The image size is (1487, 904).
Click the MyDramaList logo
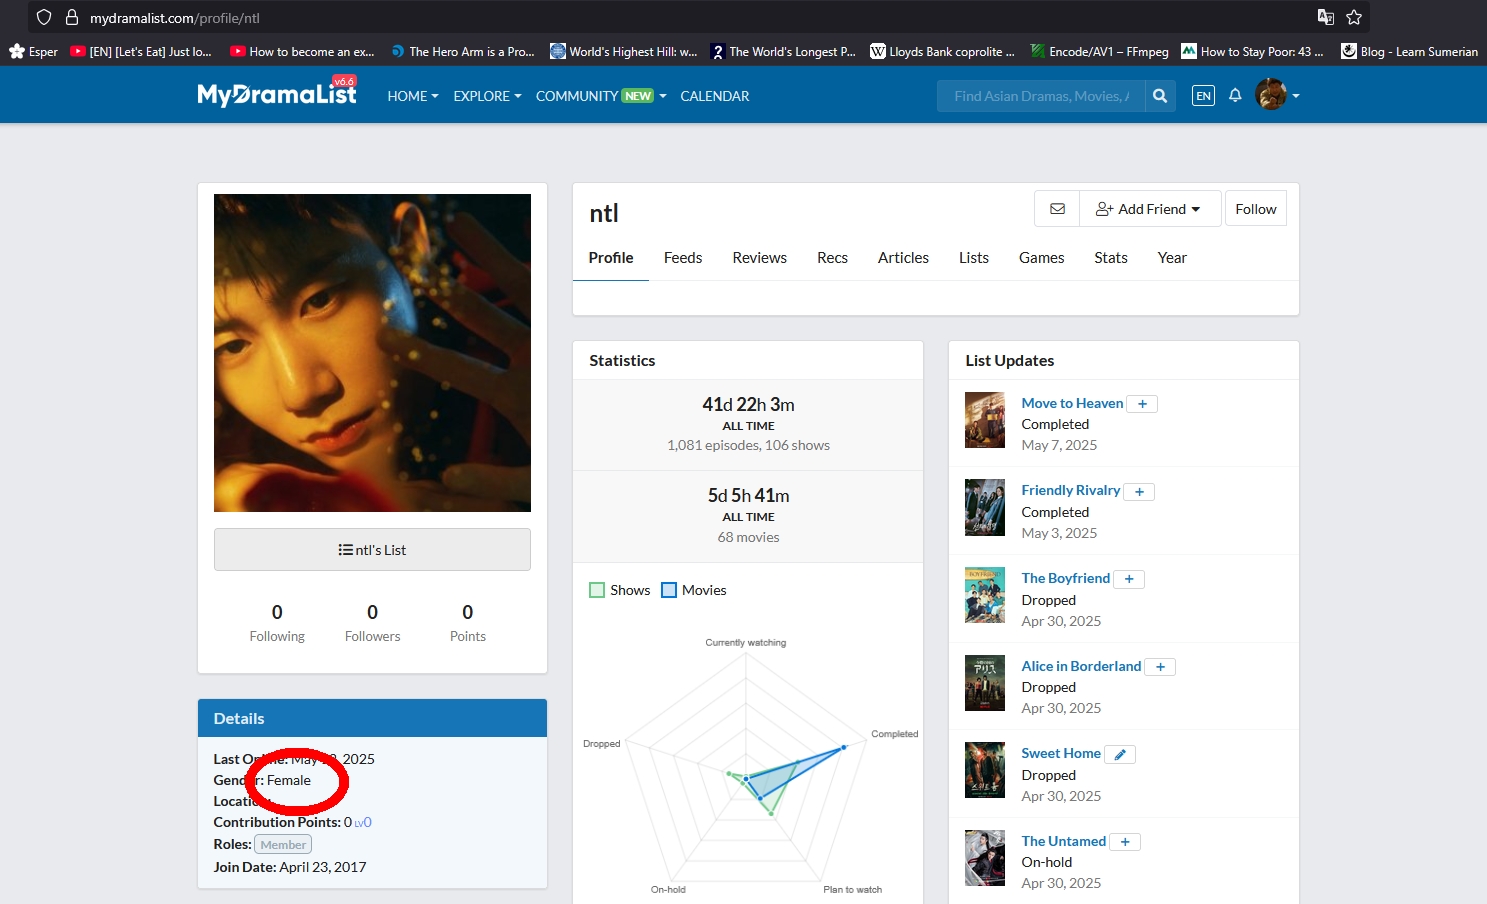[277, 94]
